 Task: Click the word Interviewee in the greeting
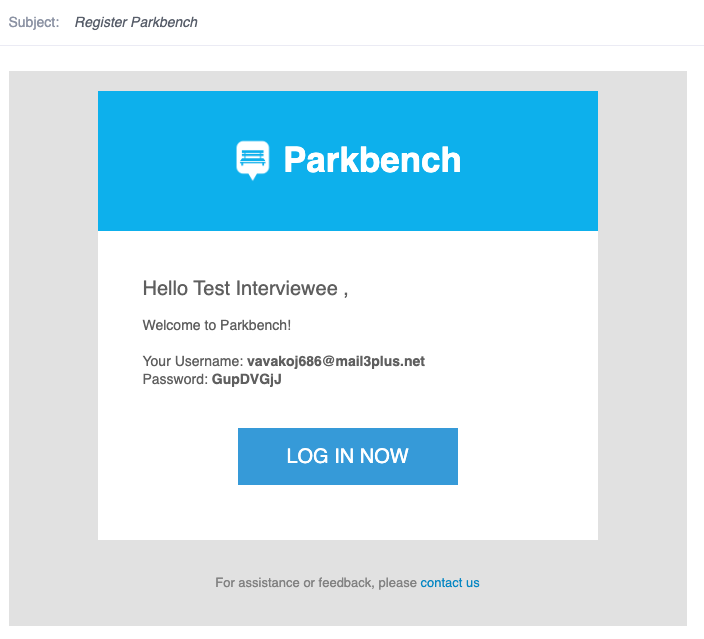pos(286,288)
